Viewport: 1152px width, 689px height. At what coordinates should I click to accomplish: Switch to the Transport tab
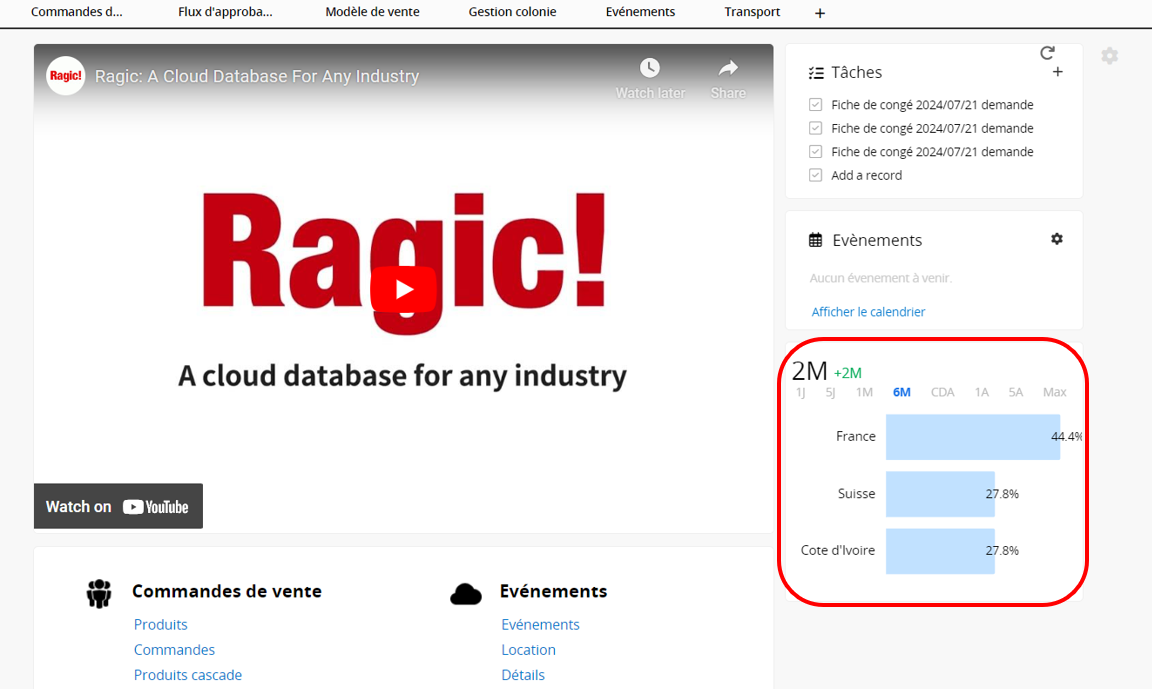point(752,12)
